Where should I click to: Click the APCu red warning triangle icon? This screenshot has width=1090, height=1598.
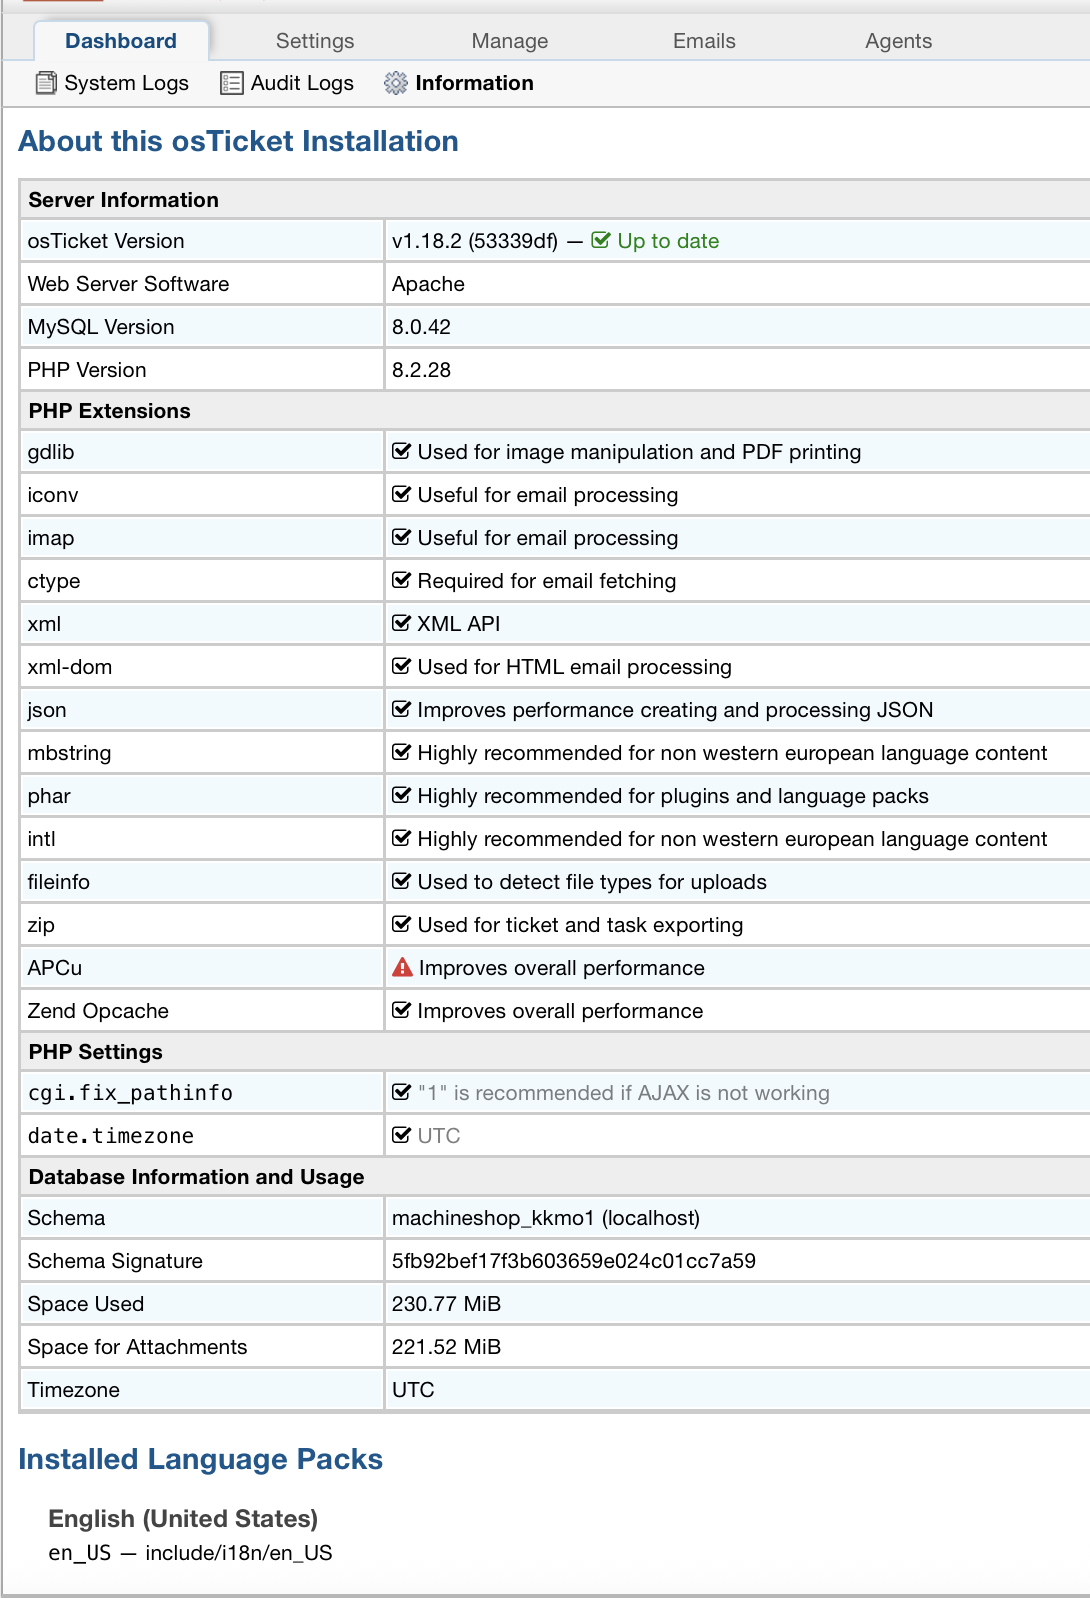402,967
